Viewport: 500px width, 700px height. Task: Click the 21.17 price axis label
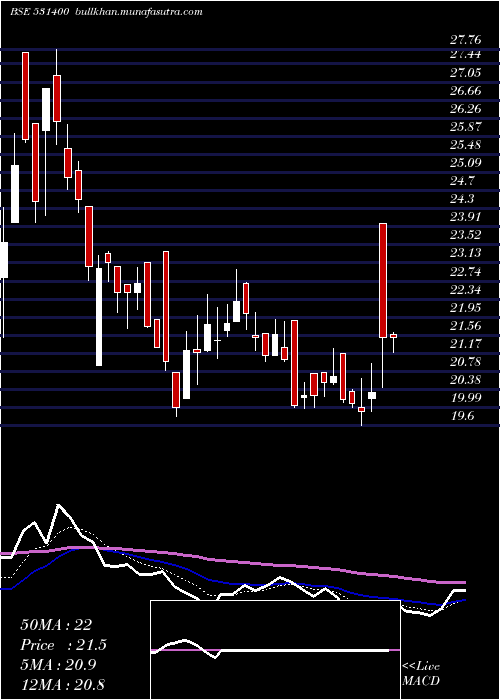(x=466, y=343)
